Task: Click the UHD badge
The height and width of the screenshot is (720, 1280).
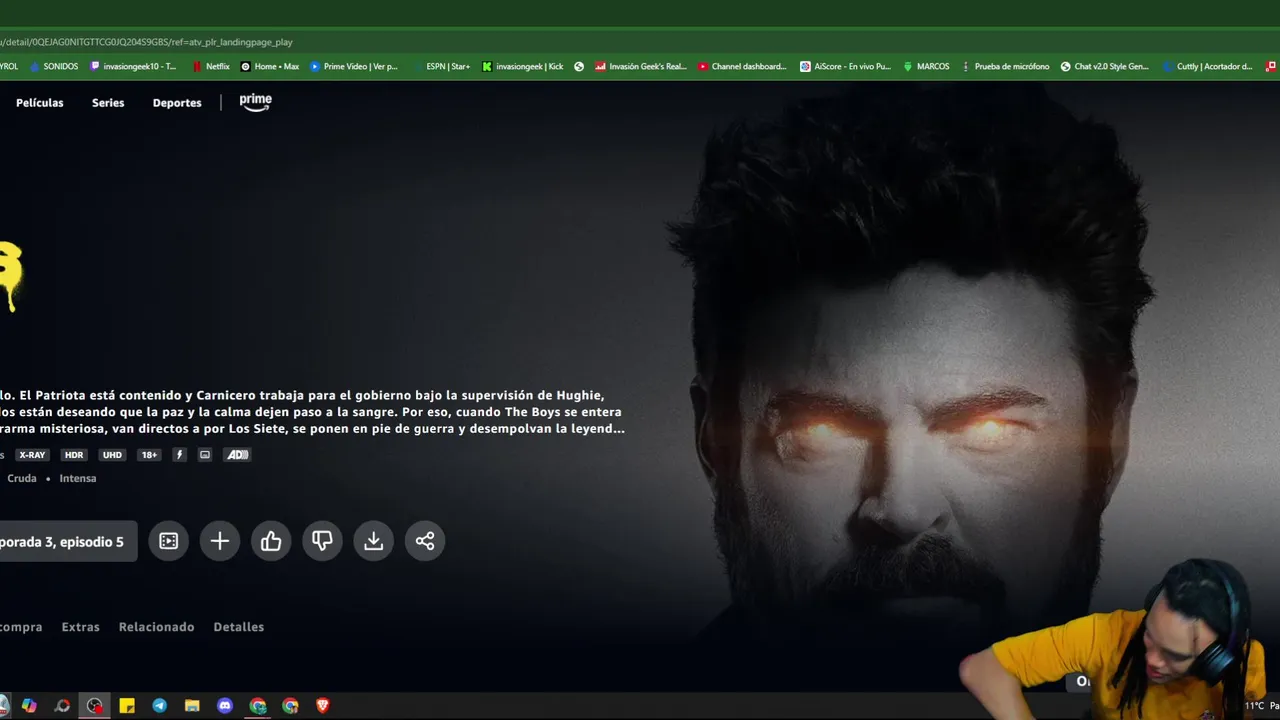Action: [x=112, y=455]
